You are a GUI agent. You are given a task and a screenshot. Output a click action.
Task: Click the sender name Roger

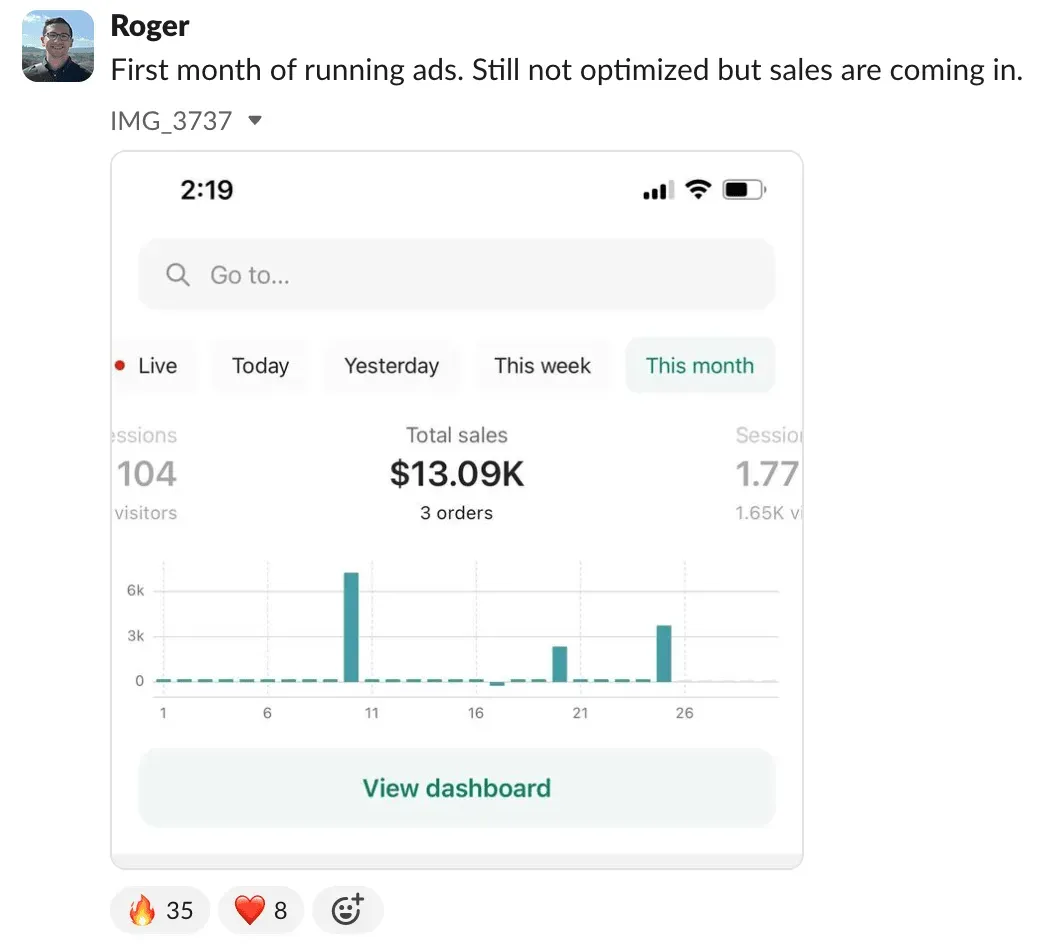149,26
